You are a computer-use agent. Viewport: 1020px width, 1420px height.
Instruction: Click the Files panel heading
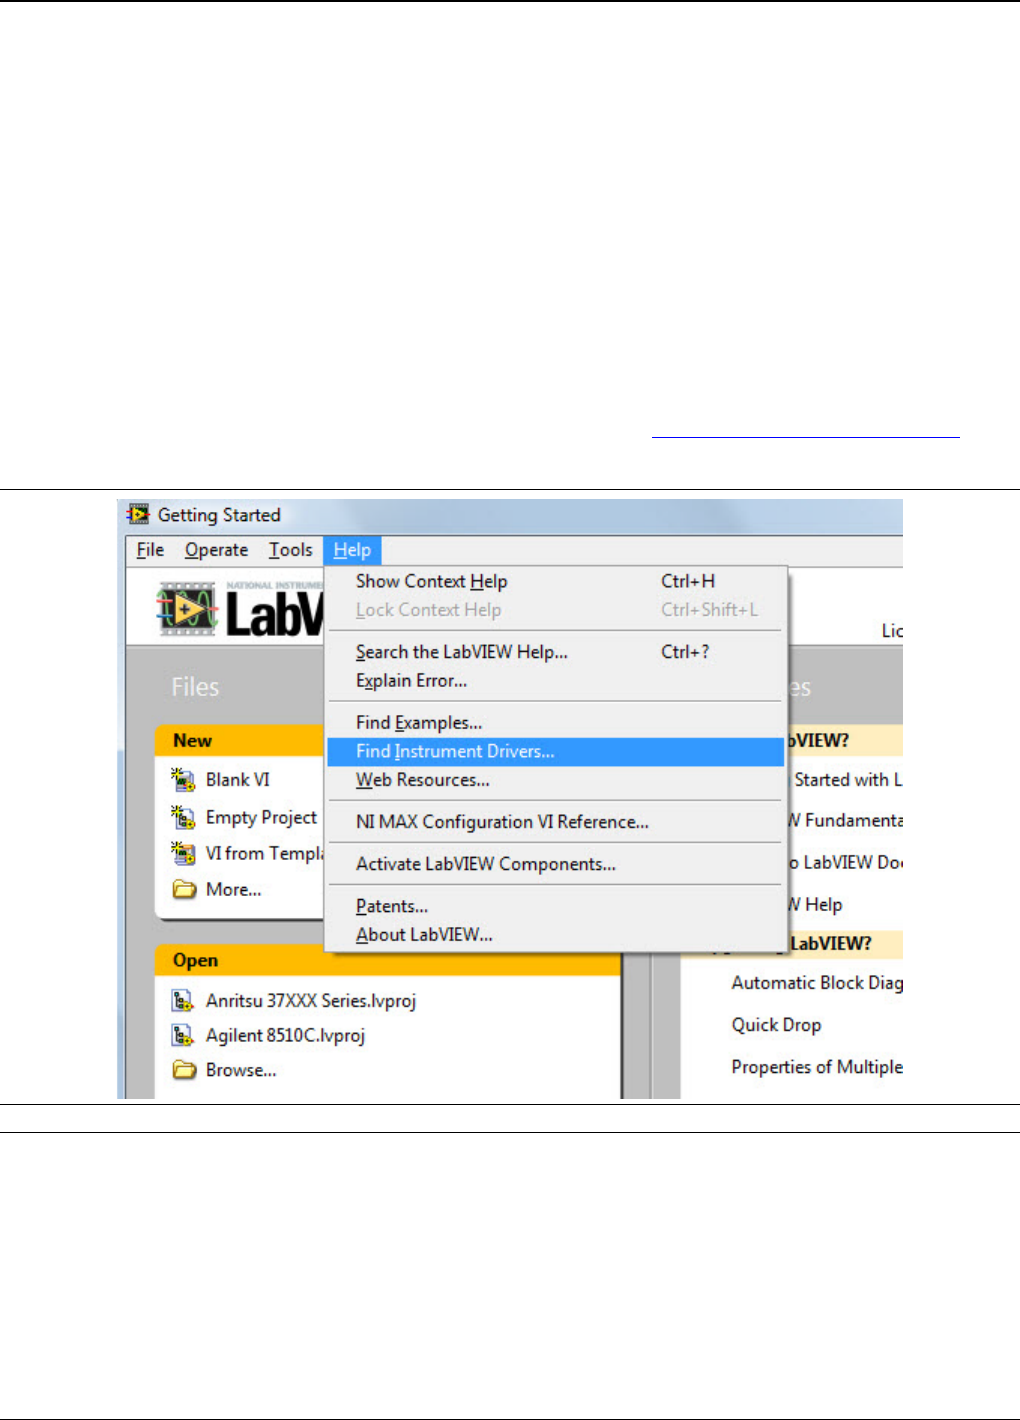click(x=195, y=687)
